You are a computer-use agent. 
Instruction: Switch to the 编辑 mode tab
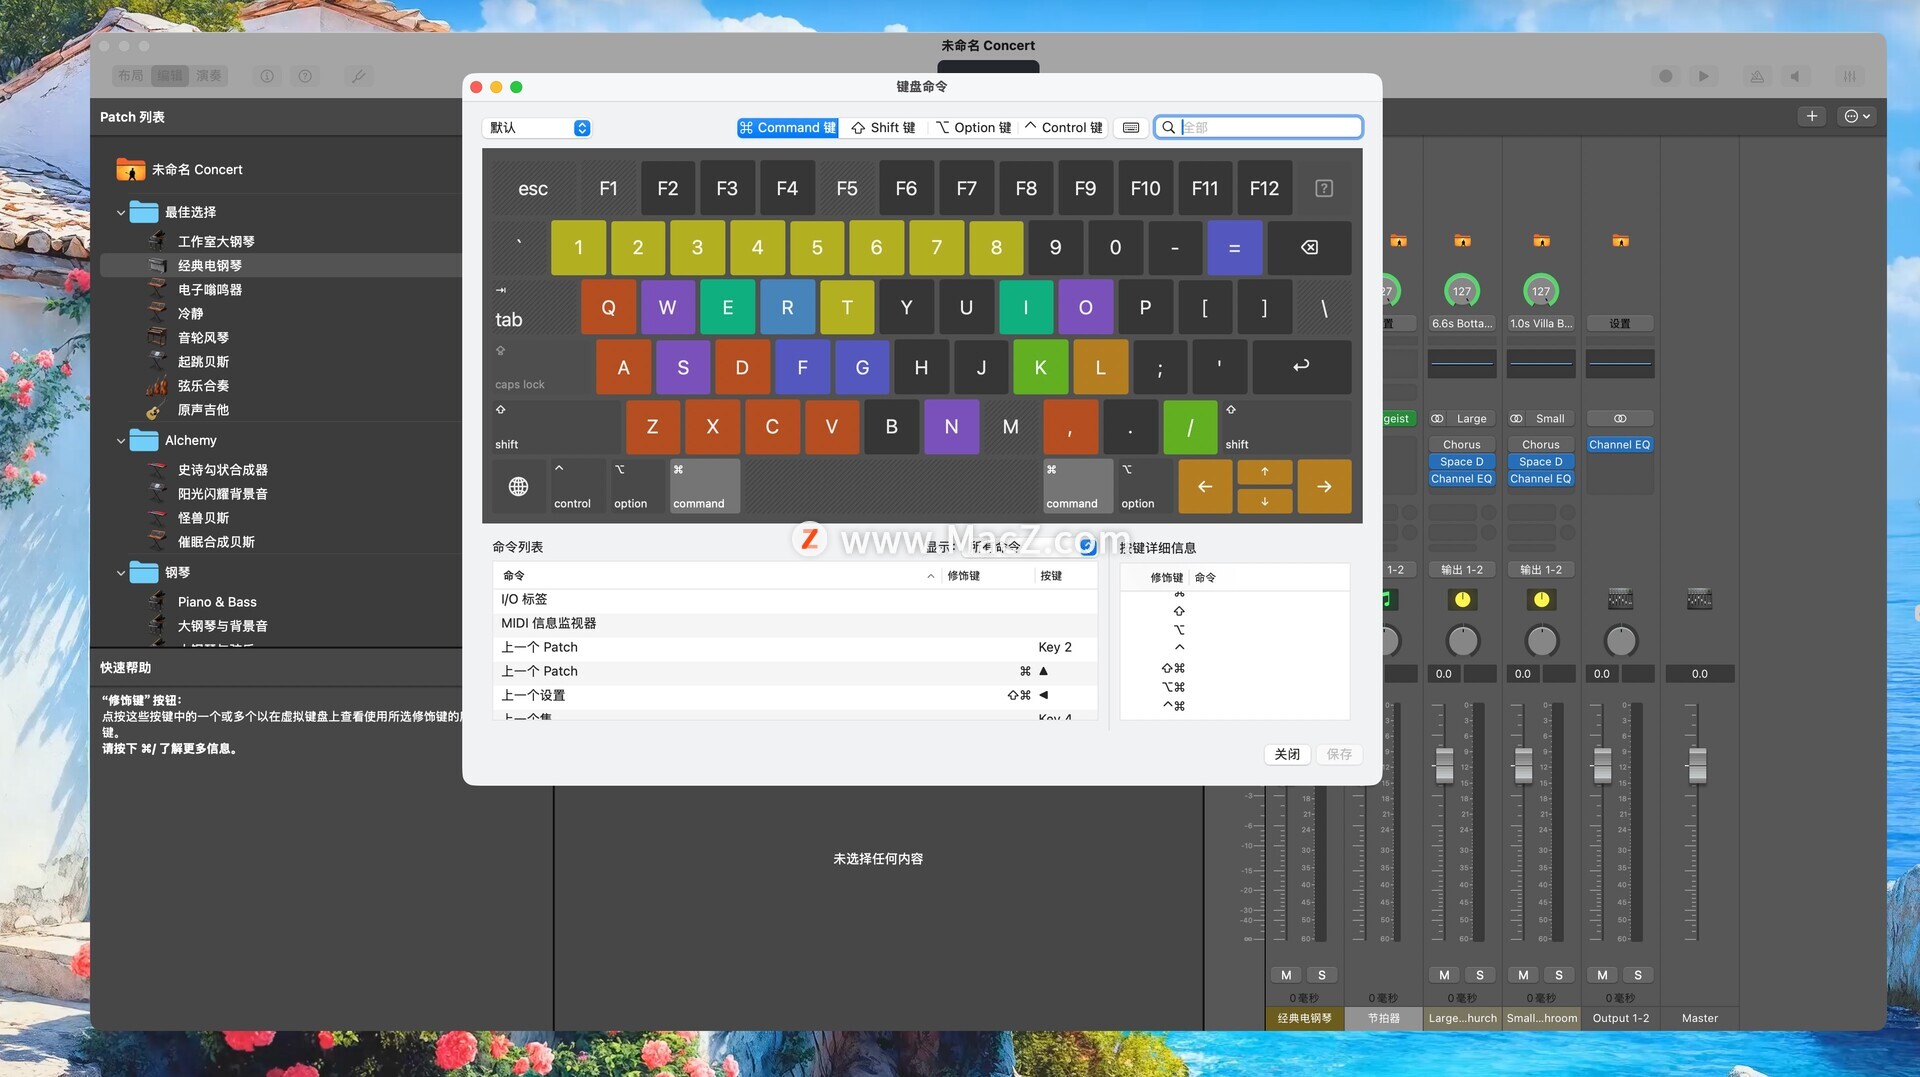(170, 76)
